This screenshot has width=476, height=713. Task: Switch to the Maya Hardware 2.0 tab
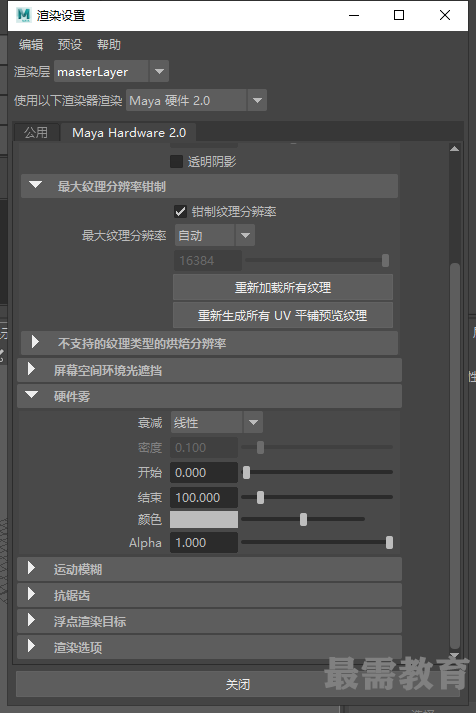(129, 132)
